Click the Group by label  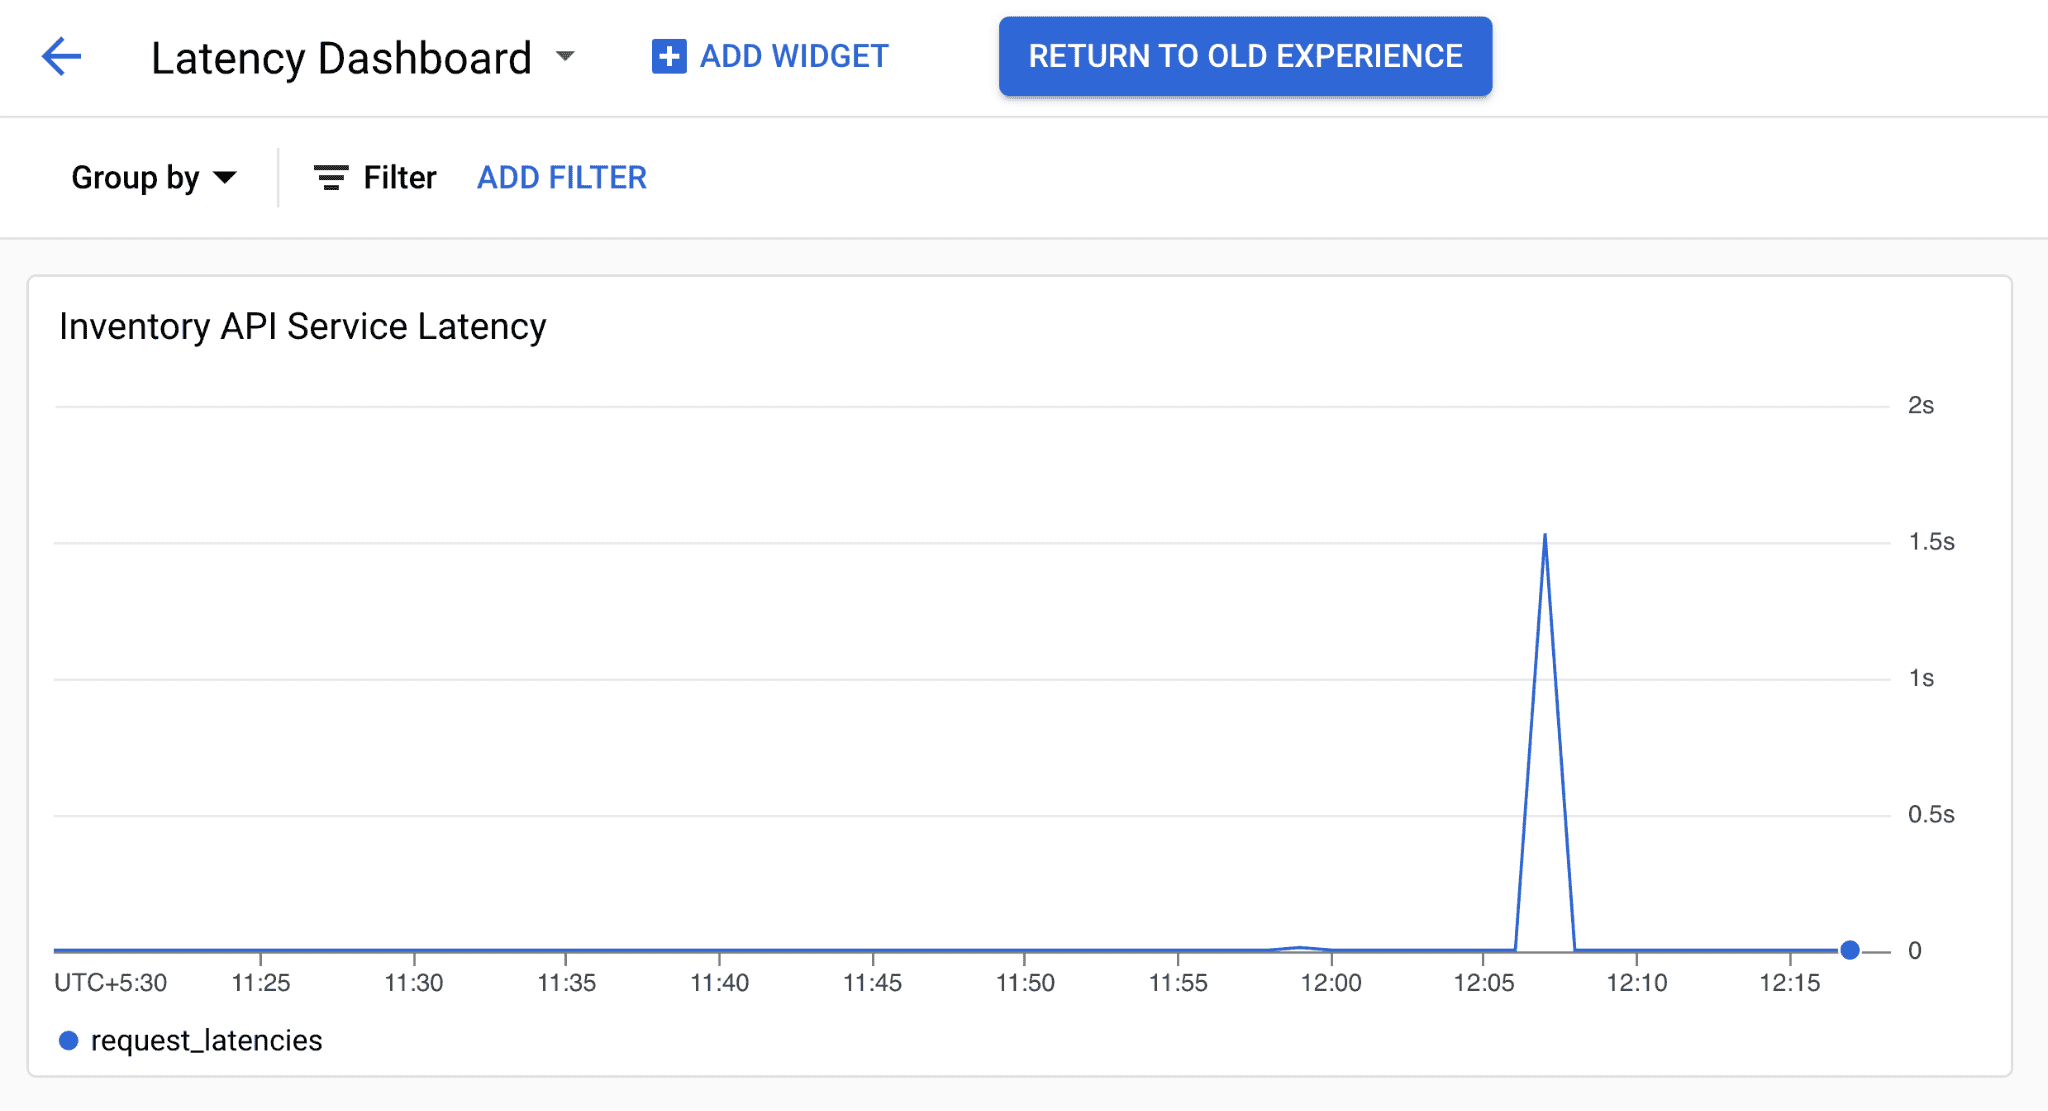tap(135, 178)
